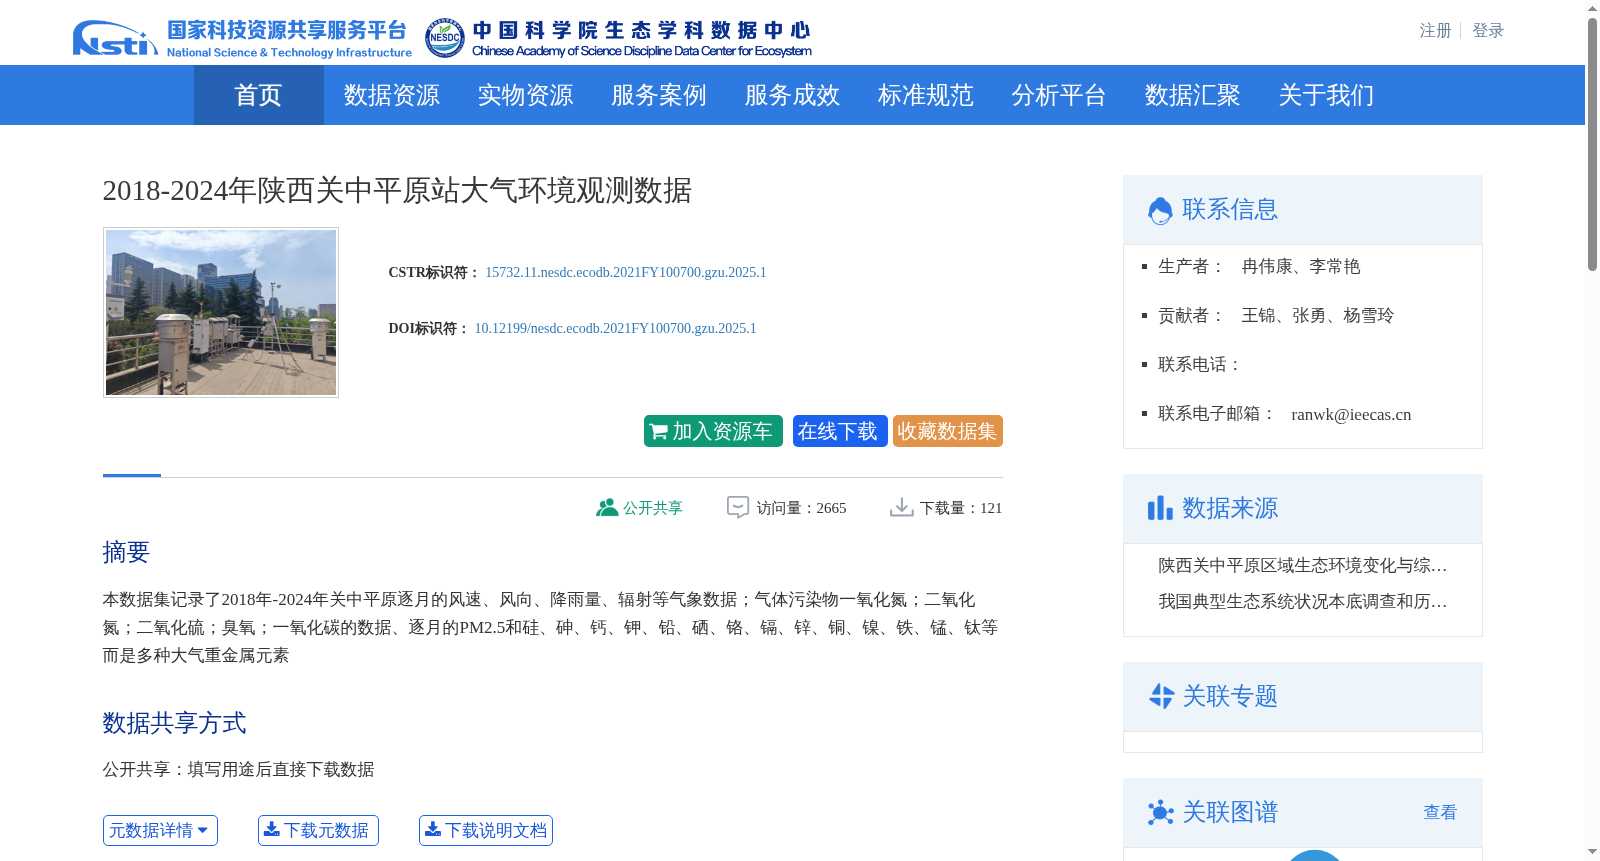The width and height of the screenshot is (1600, 861).
Task: Open the 分析平台 menu item
Action: pos(1059,95)
